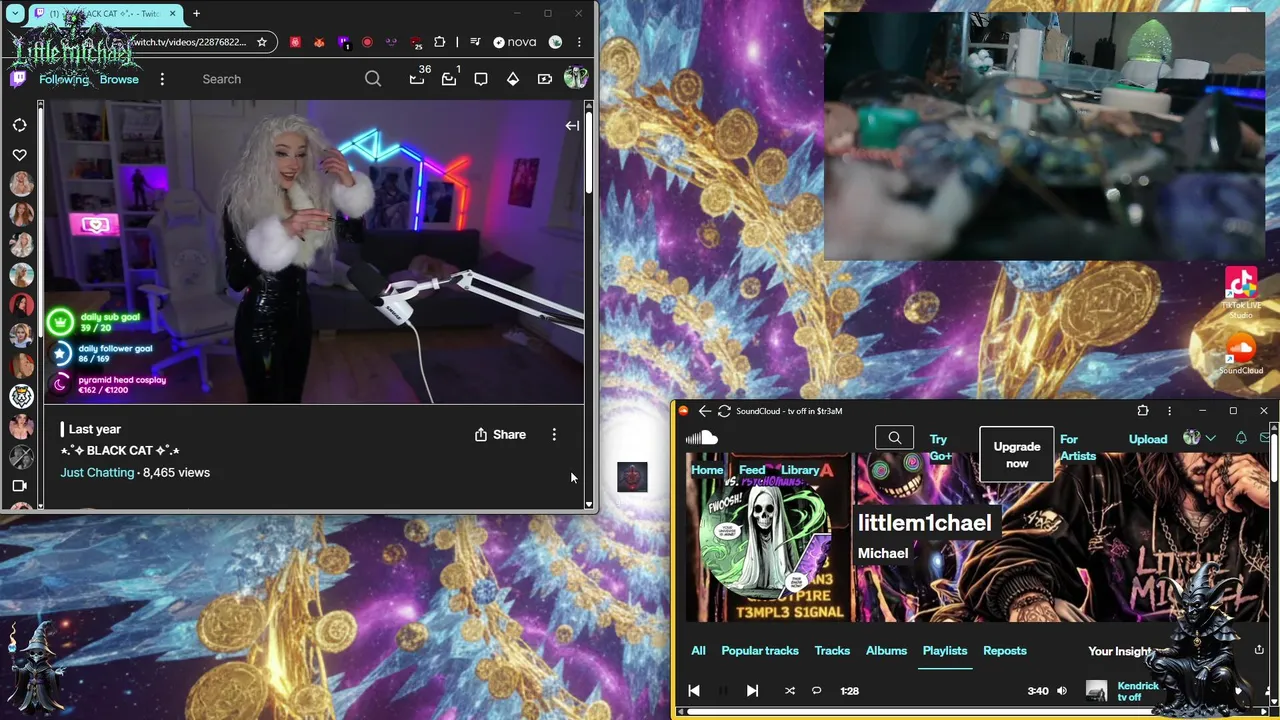The height and width of the screenshot is (720, 1280).
Task: Click Twitch sidebar heart followed icon
Action: click(x=20, y=155)
